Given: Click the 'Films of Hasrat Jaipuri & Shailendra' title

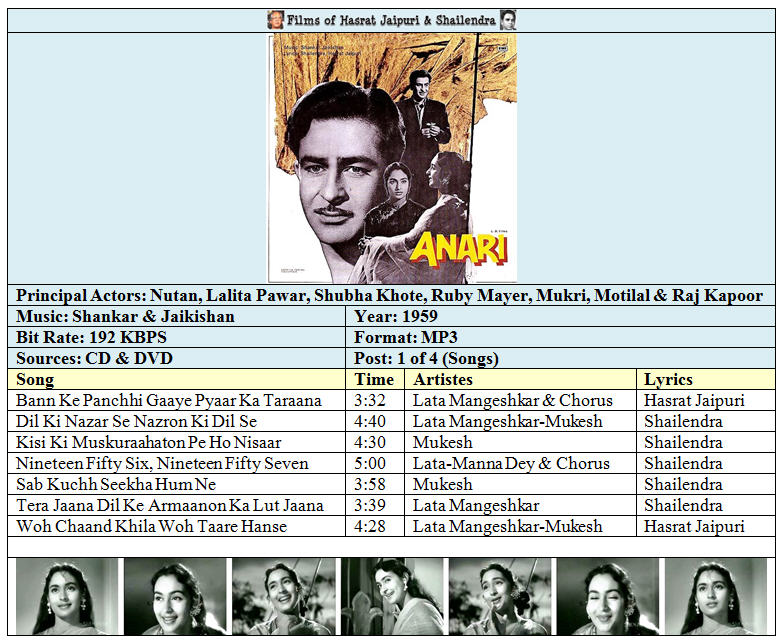Looking at the screenshot, I should point(391,20).
